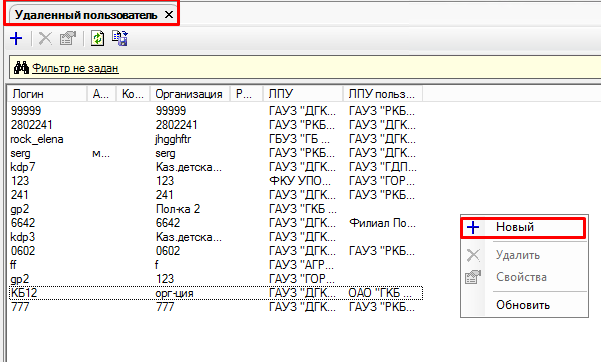
Task: Select the '6642' login row
Action: 215,223
